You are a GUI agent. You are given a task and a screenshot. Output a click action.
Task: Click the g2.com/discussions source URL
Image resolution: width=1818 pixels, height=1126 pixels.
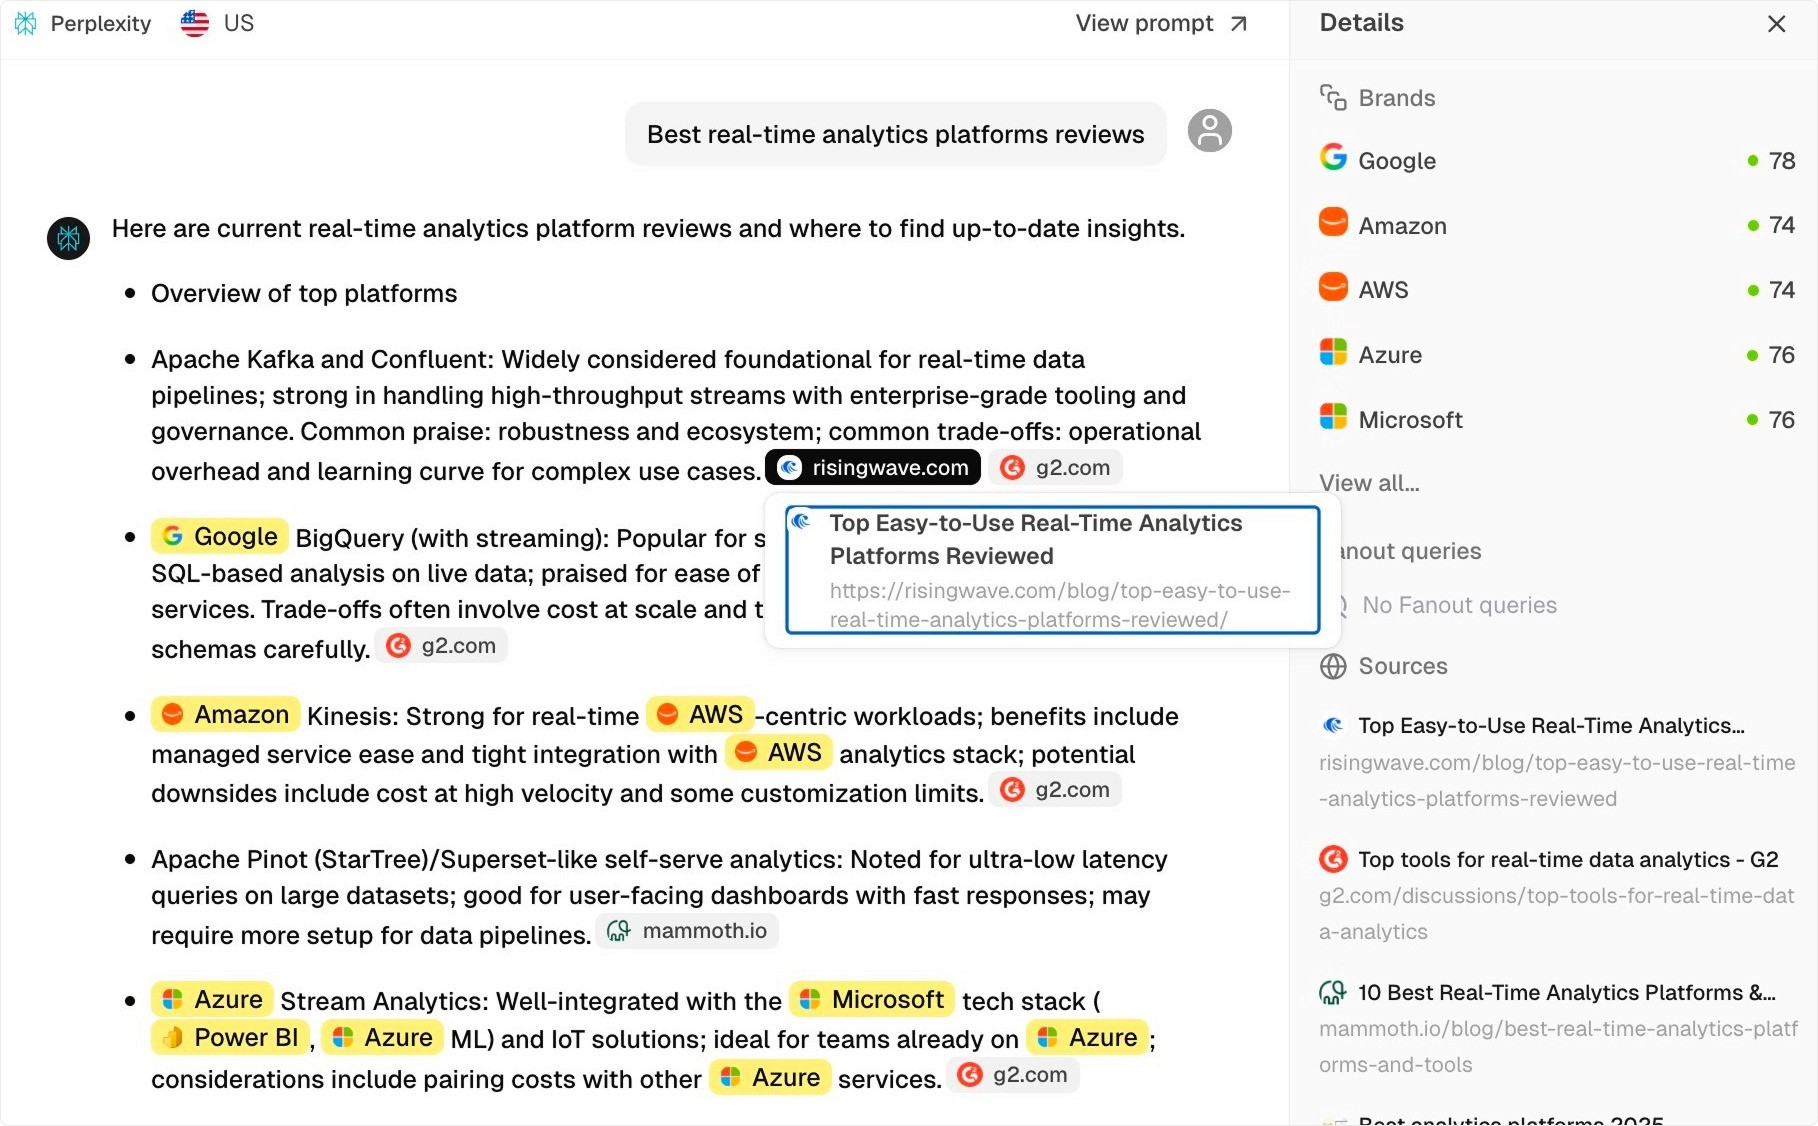[1557, 913]
